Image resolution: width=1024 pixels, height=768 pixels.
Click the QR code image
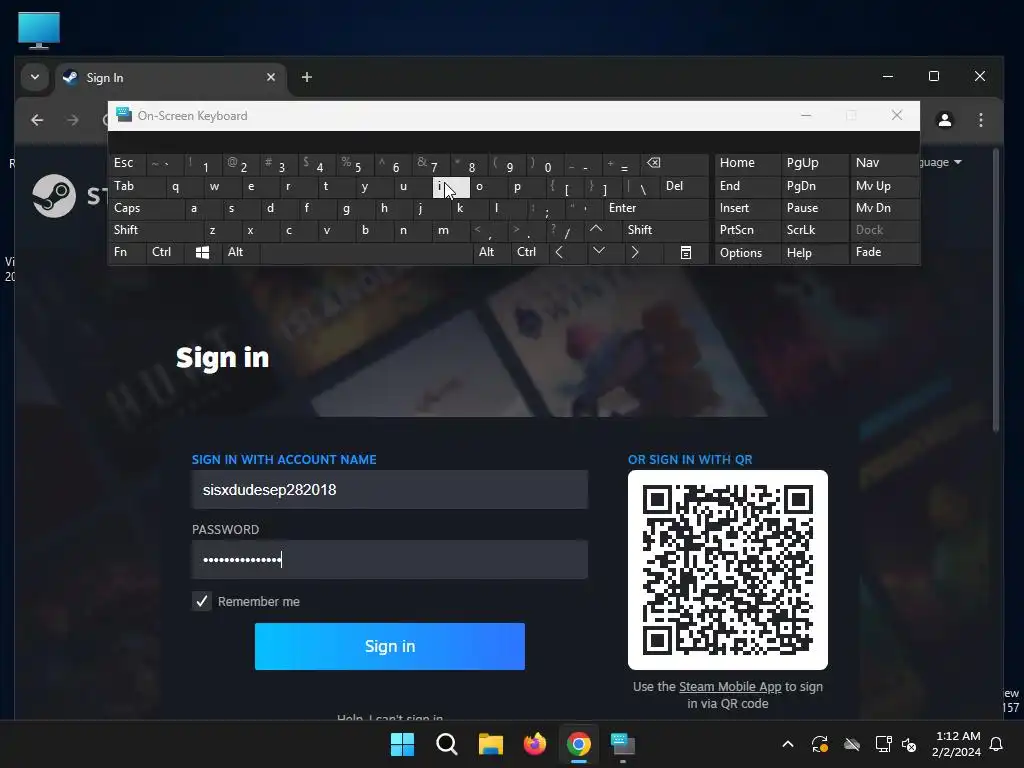point(728,570)
